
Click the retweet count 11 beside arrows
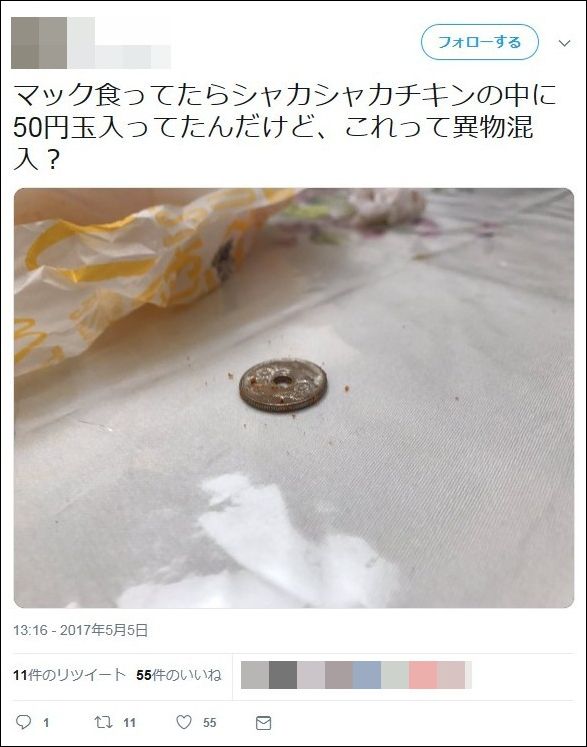click(x=130, y=723)
